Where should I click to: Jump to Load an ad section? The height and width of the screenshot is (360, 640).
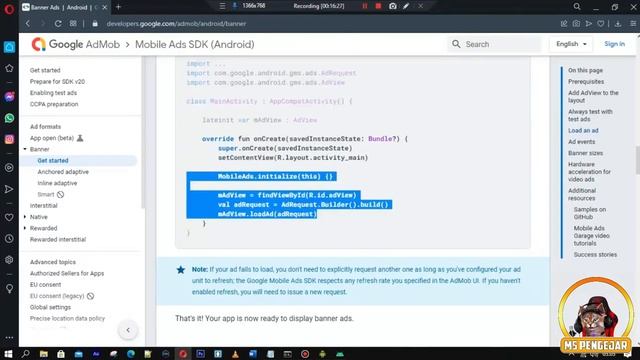point(583,131)
